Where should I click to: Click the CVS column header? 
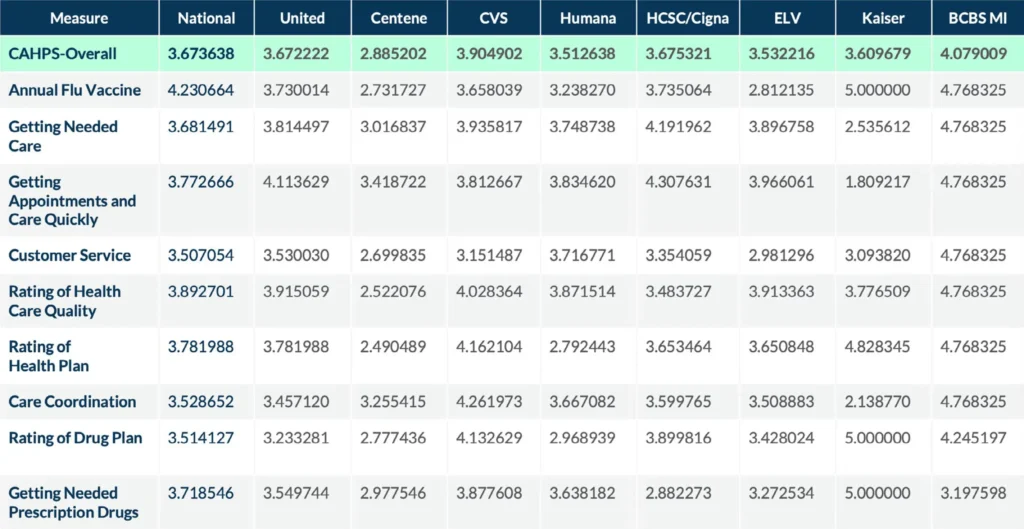(493, 18)
